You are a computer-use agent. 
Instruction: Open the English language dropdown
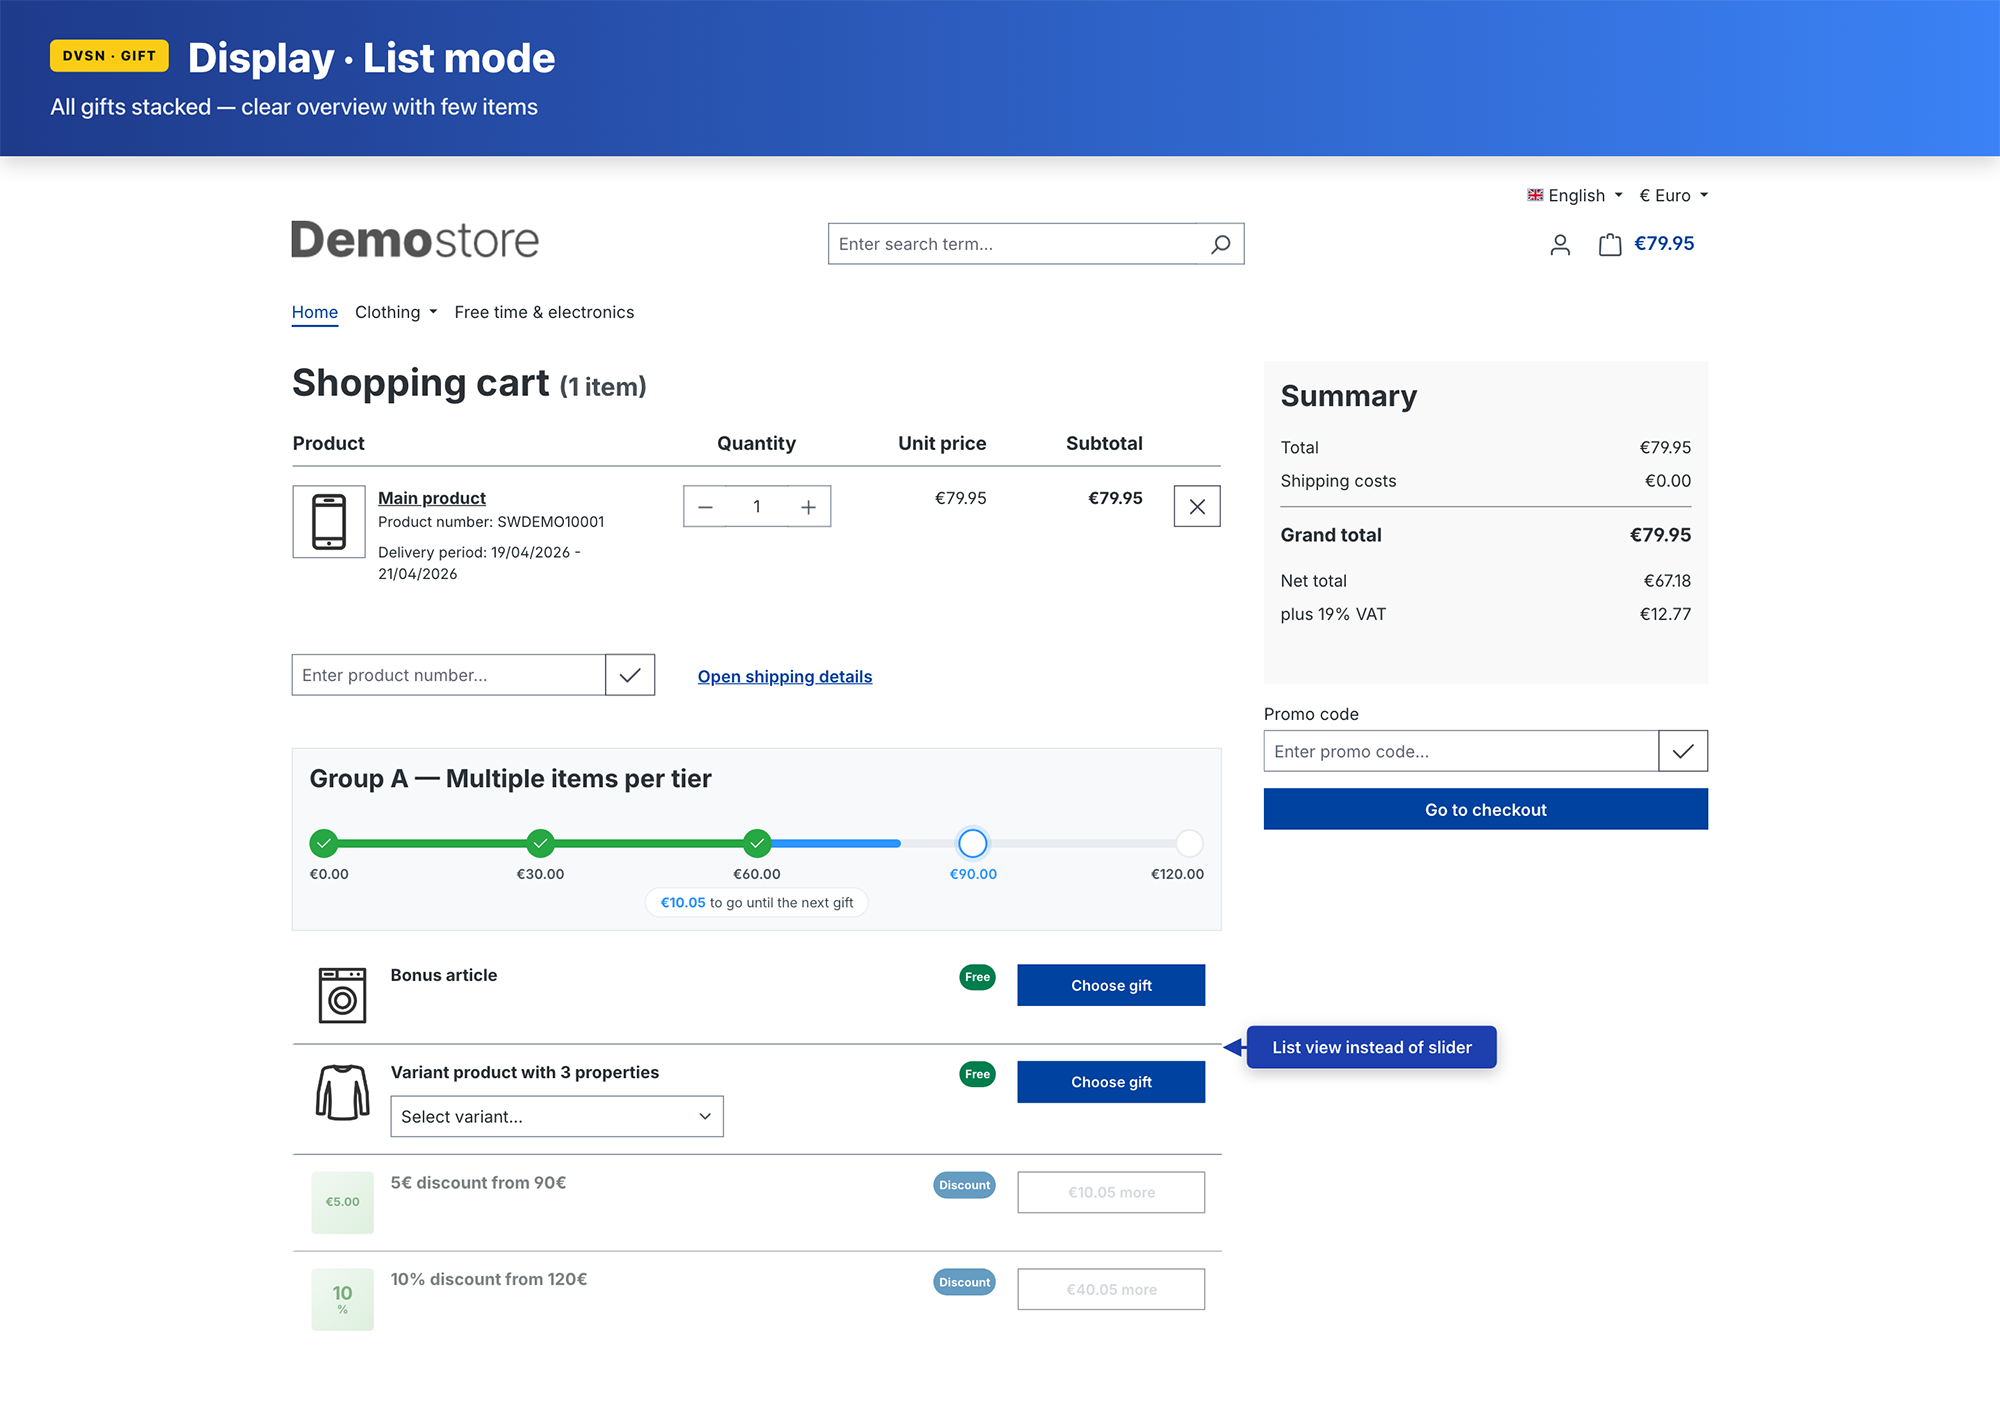tap(1575, 196)
